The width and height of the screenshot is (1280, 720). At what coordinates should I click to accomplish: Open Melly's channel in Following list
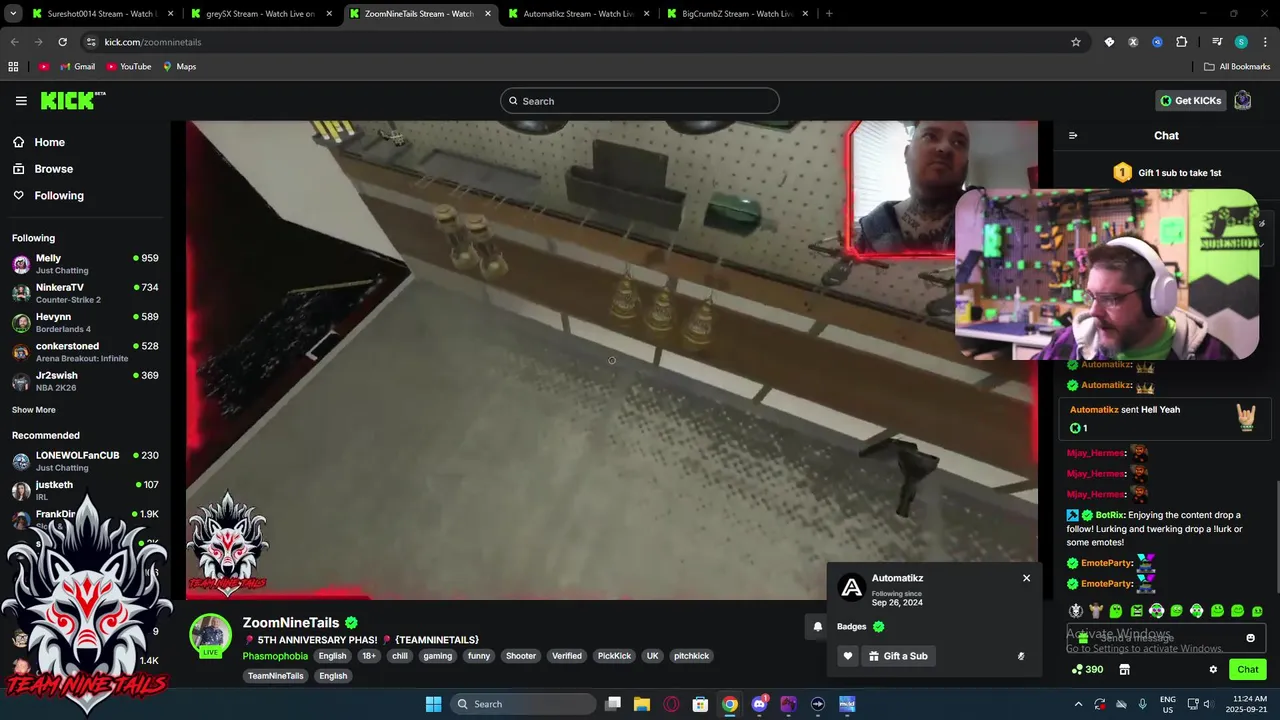[85, 264]
